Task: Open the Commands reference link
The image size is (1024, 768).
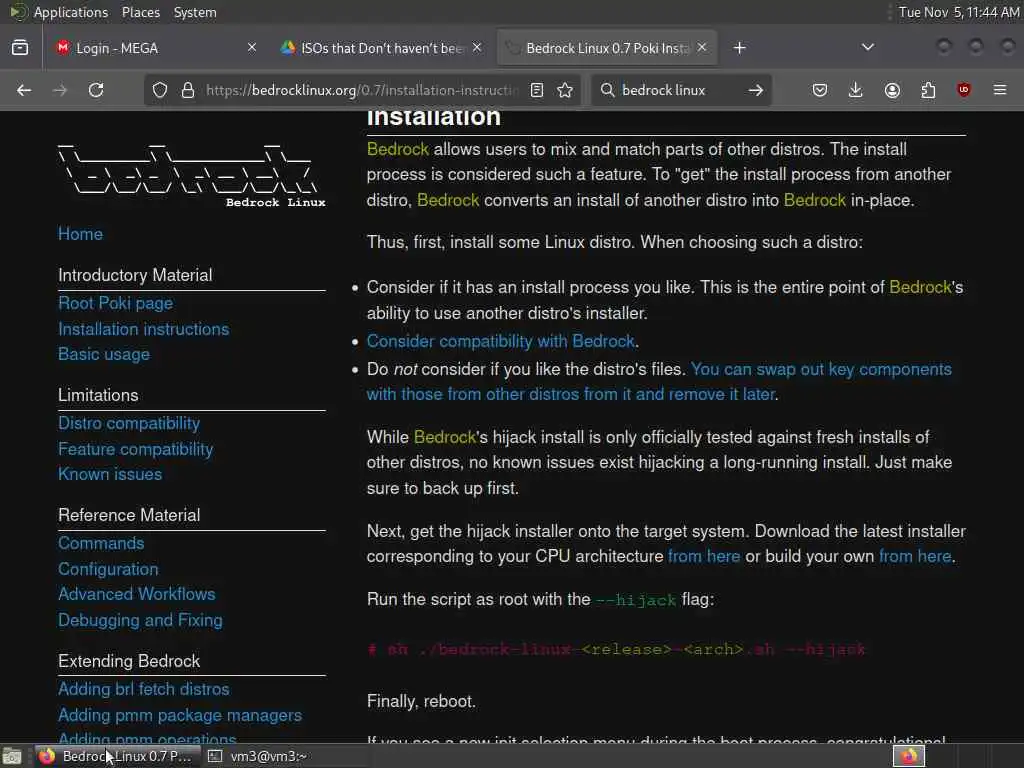Action: click(101, 543)
